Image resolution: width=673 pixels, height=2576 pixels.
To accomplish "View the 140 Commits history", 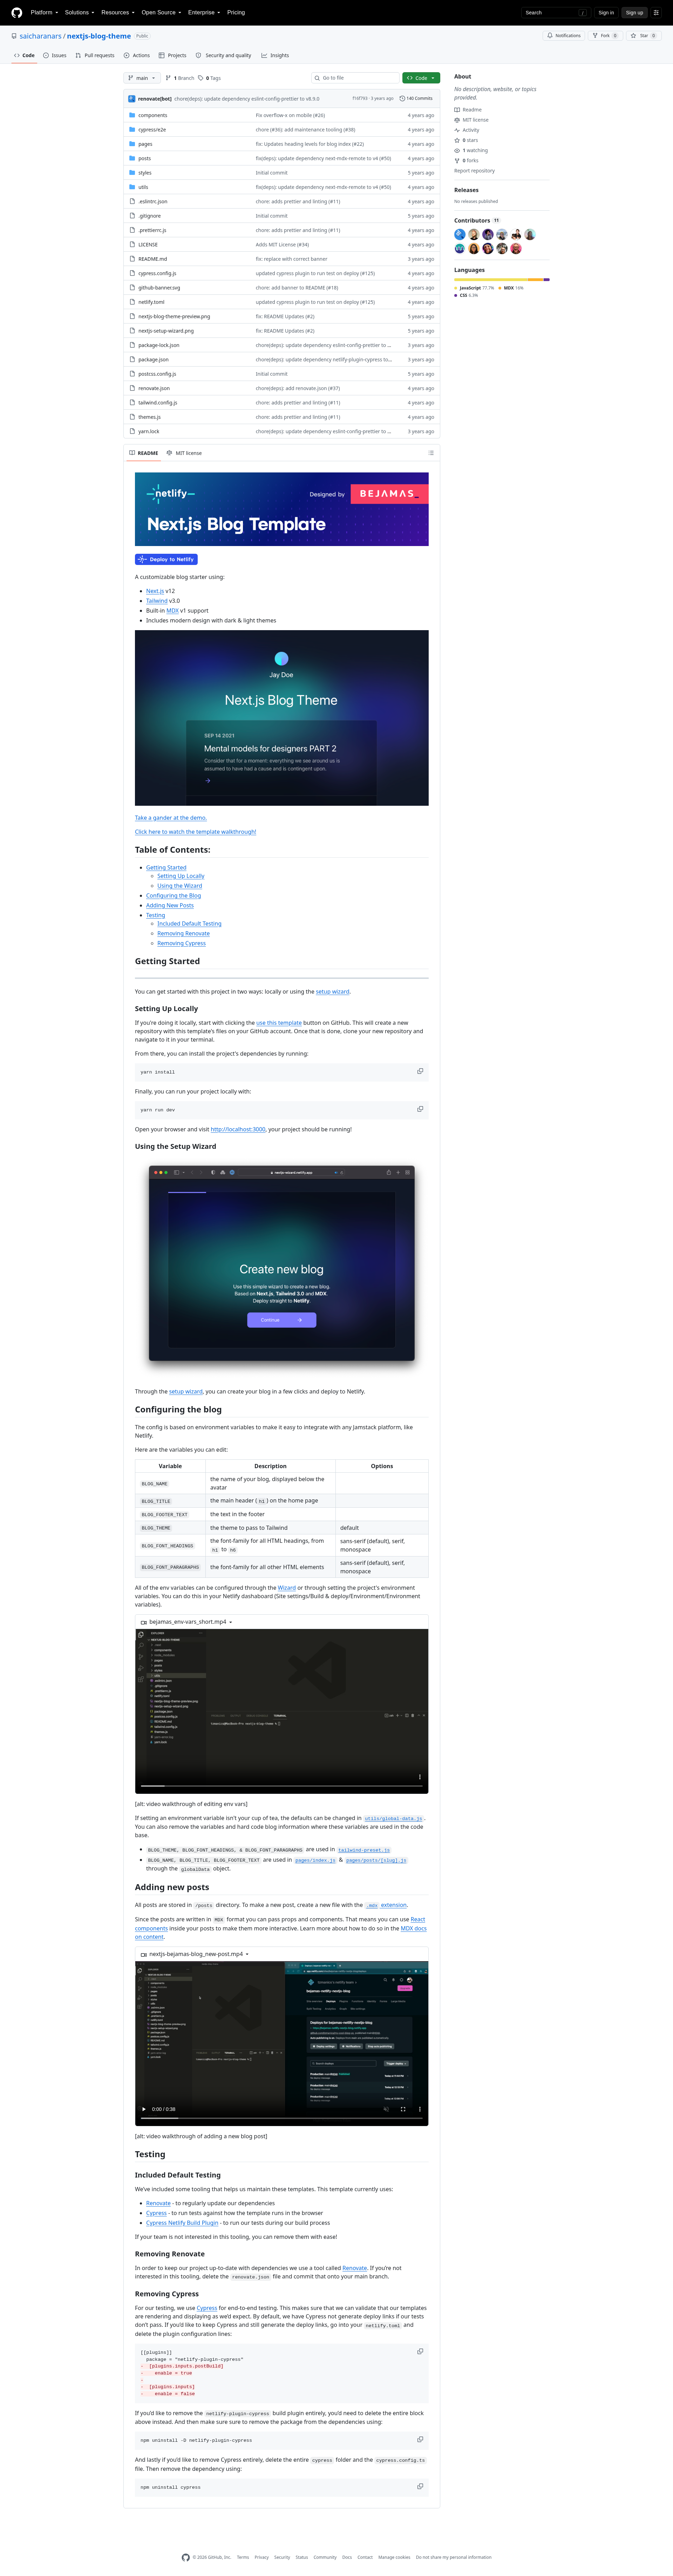I will 416,99.
